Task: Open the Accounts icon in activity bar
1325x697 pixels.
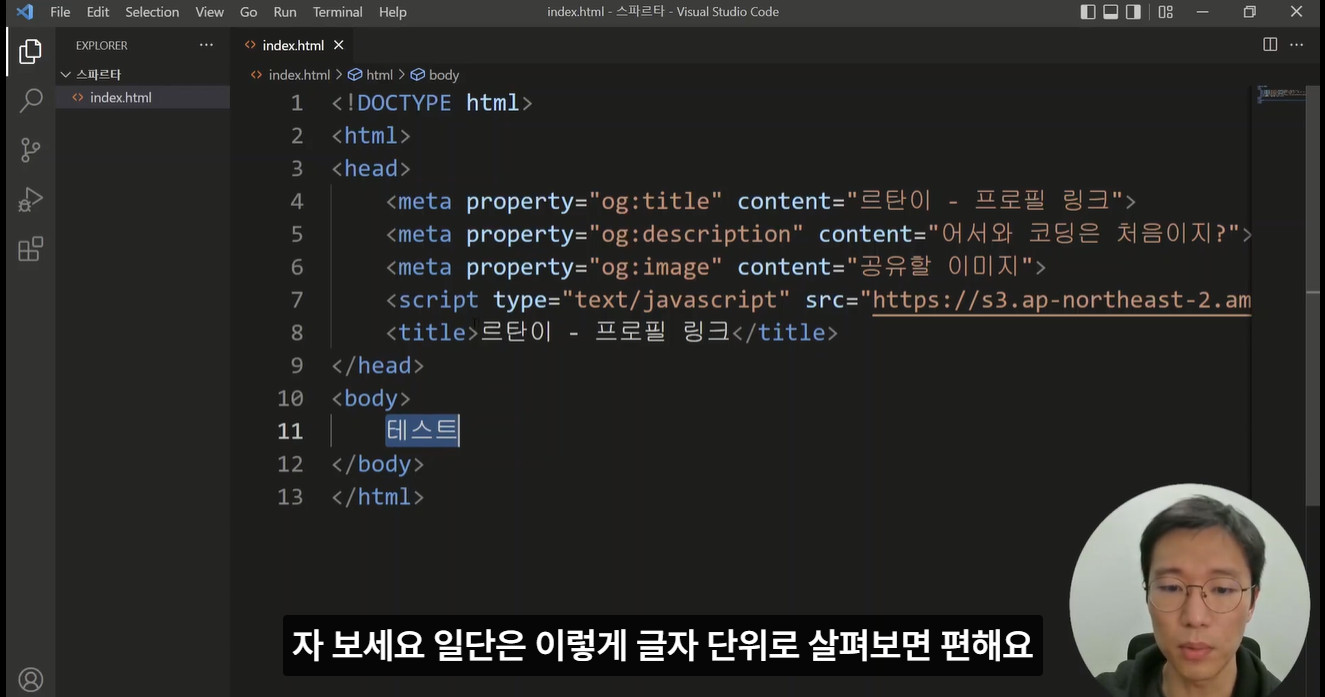Action: click(30, 680)
